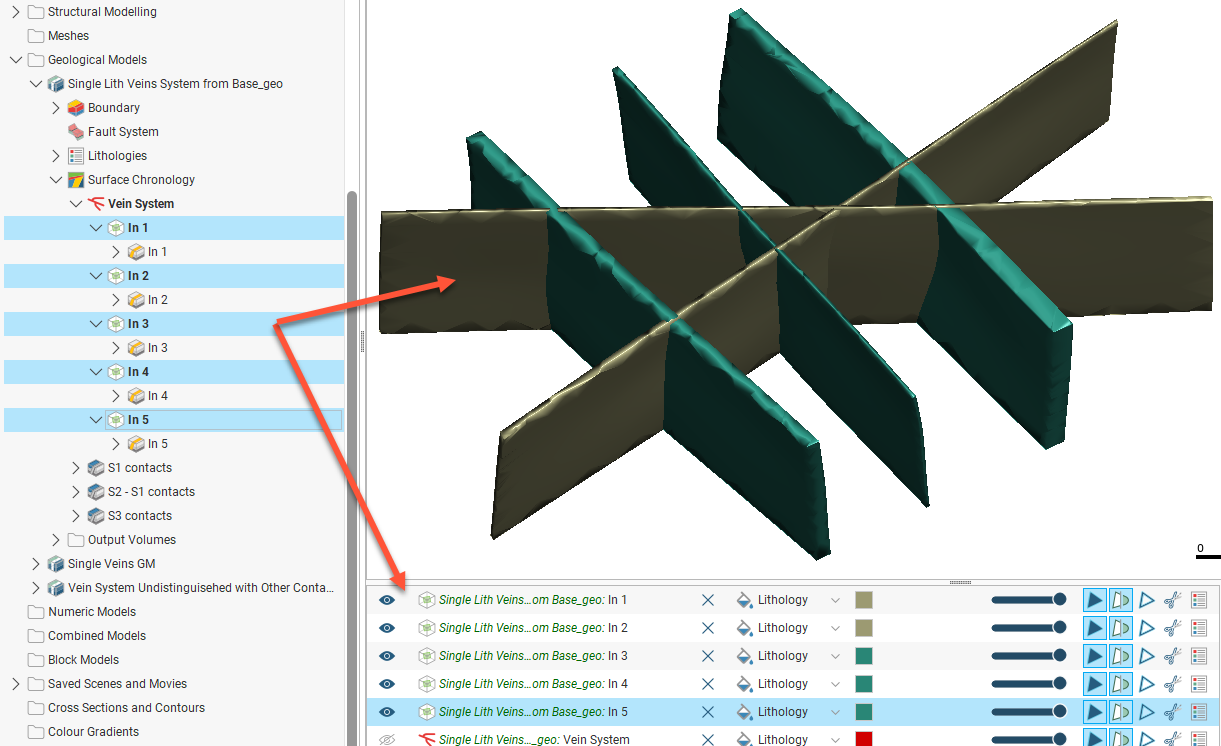Expand the Boundary node

point(56,108)
